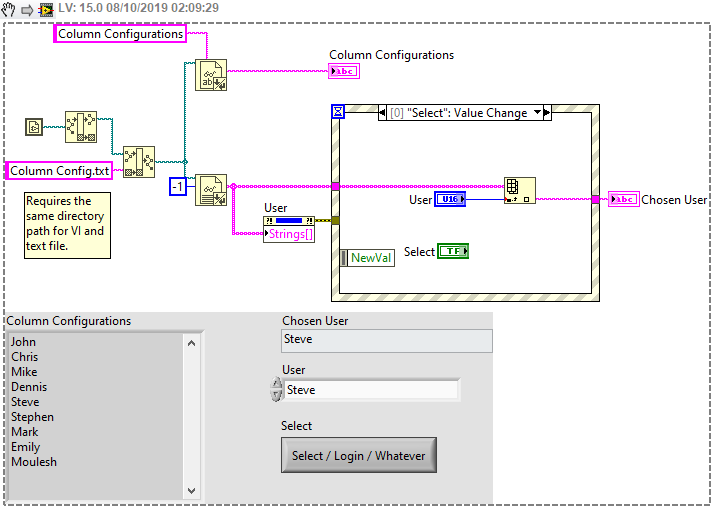
Task: Click the event structure timeout hourglass terminal
Action: (x=338, y=111)
